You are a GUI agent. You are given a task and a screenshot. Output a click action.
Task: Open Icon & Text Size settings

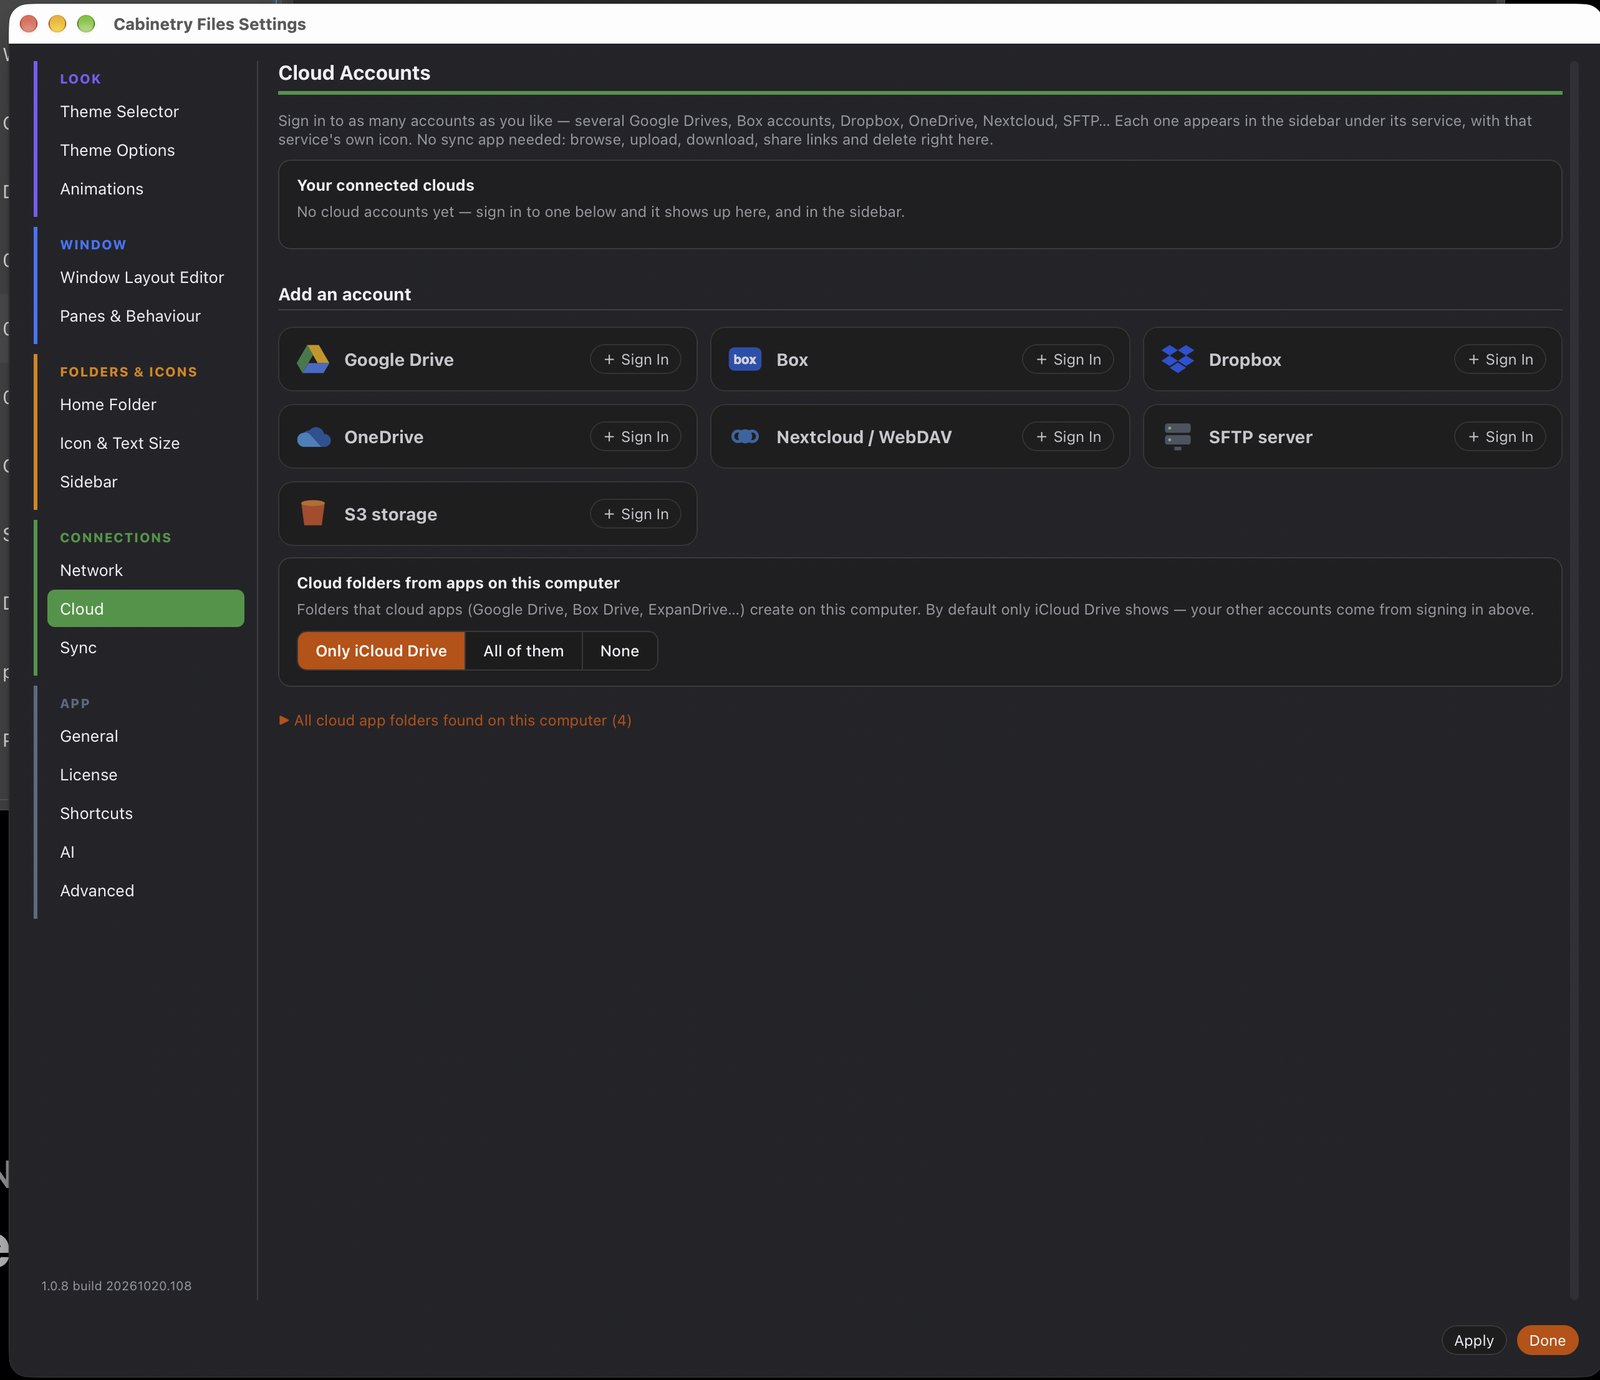(x=146, y=443)
